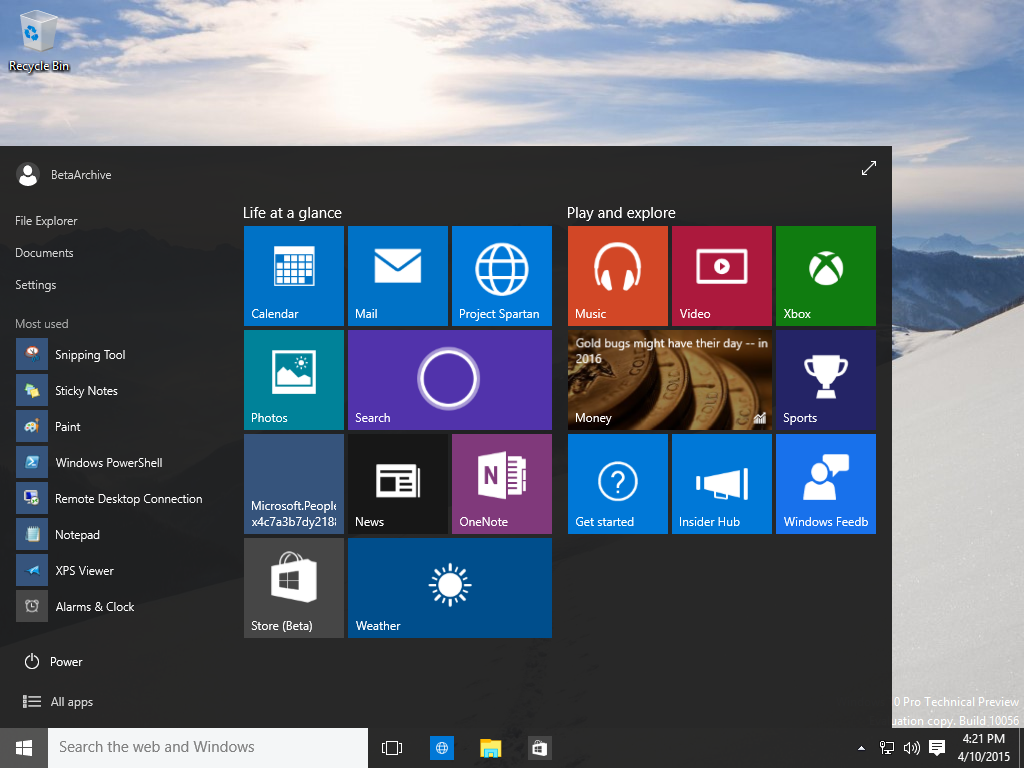Viewport: 1024px width, 768px height.
Task: Launch Snipping Tool from Most used
Action: pyautogui.click(x=90, y=355)
